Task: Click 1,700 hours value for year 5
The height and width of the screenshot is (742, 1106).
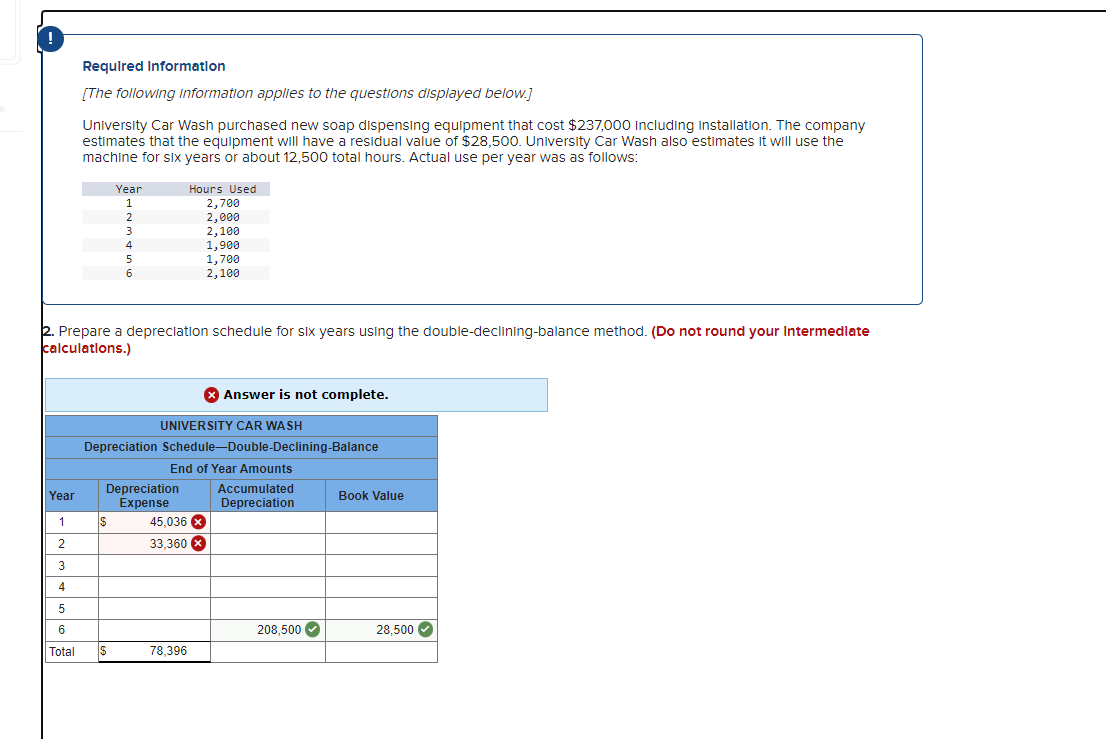Action: tap(223, 260)
